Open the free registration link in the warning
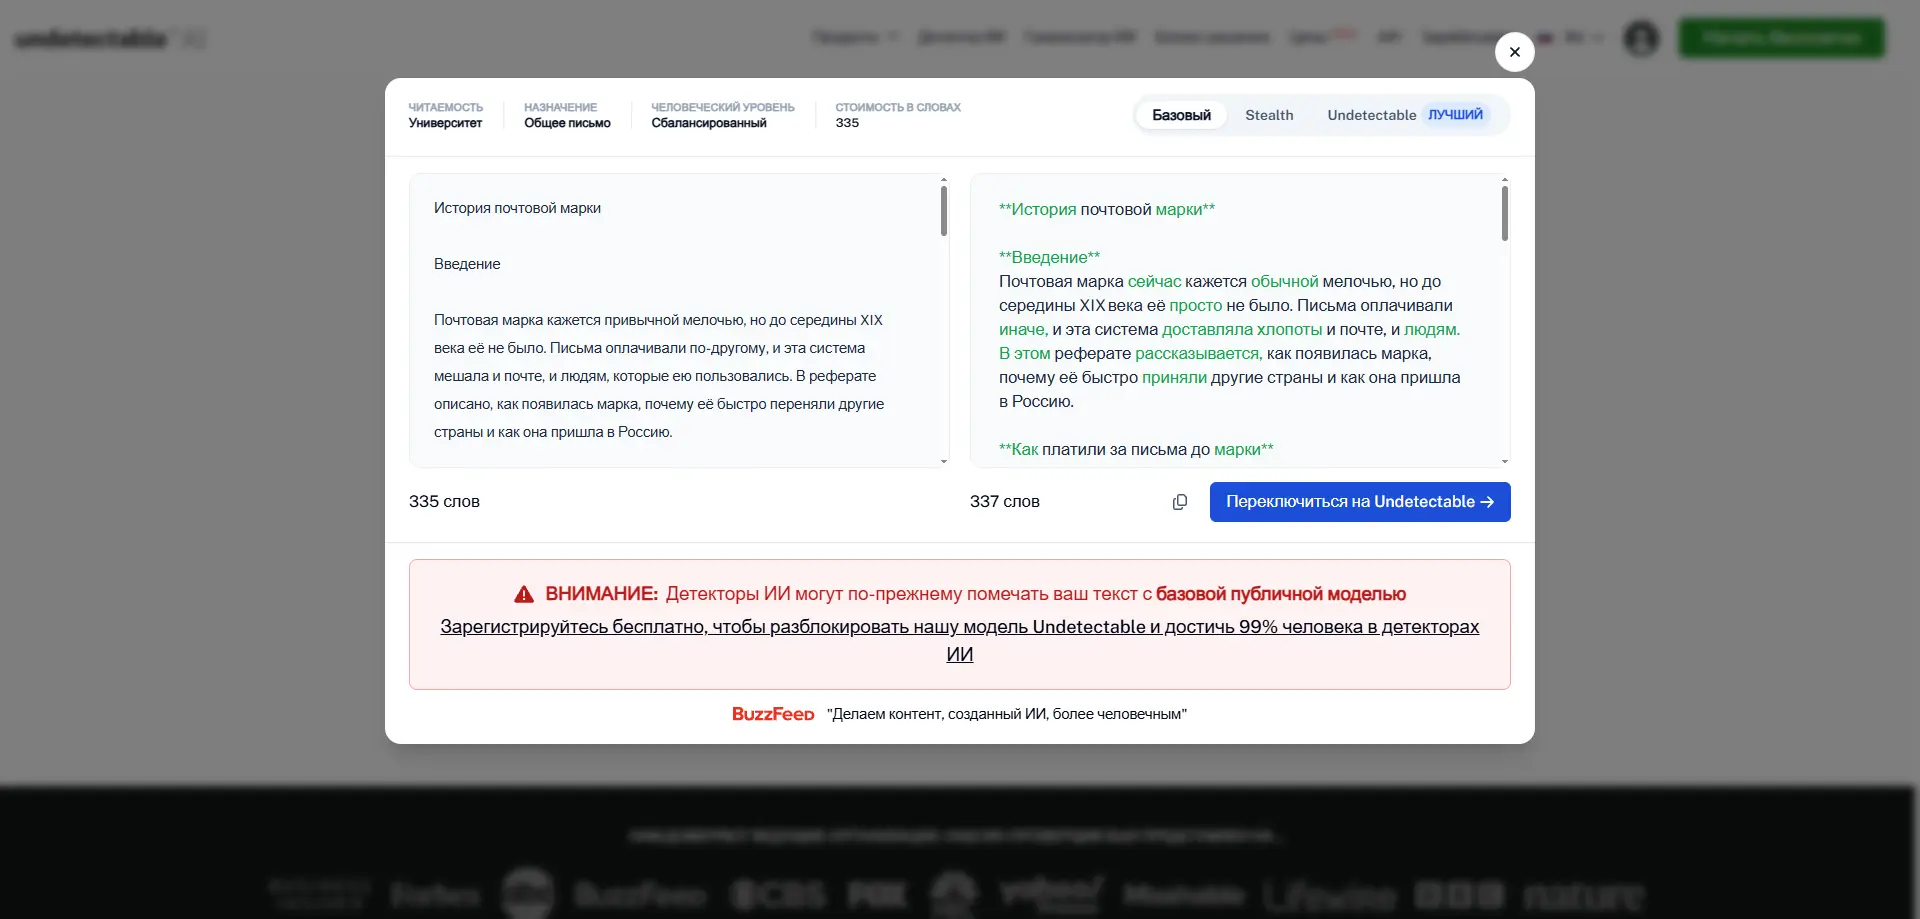The width and height of the screenshot is (1920, 919). (x=959, y=640)
